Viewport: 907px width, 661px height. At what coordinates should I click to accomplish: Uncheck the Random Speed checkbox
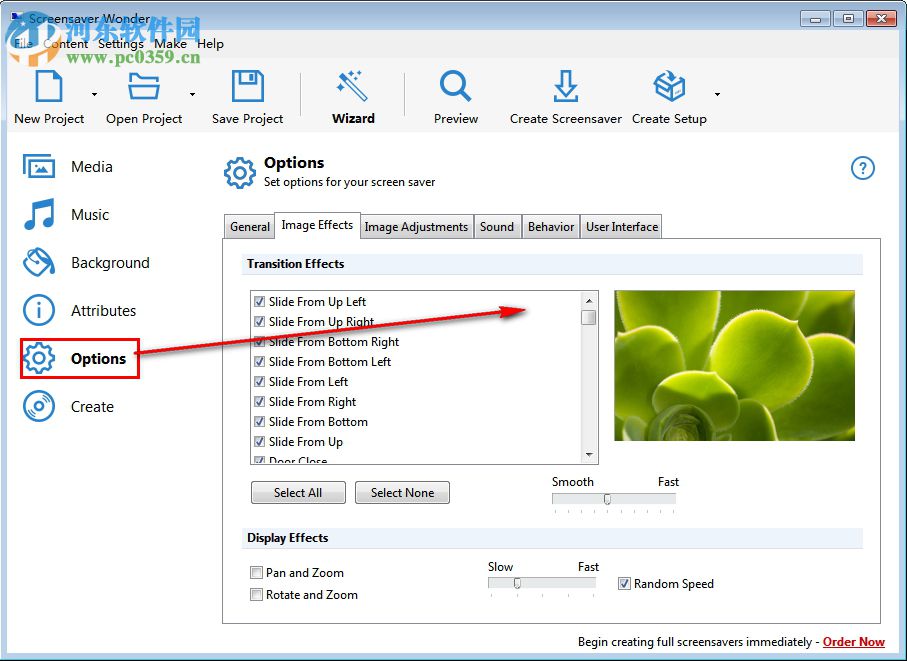click(624, 584)
